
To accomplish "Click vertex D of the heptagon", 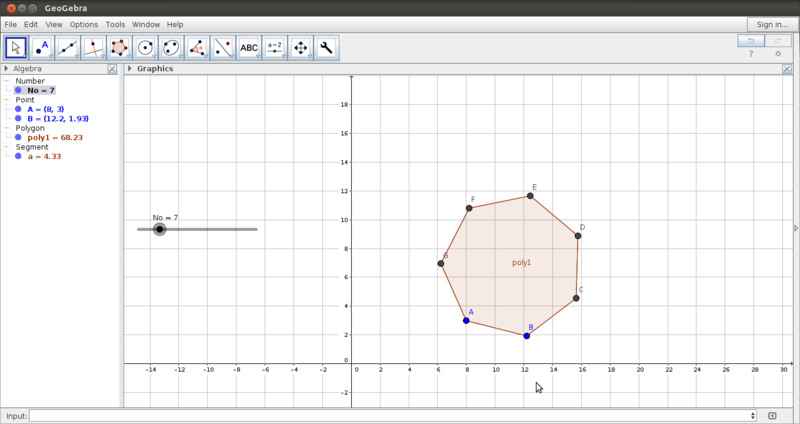I will [x=578, y=236].
